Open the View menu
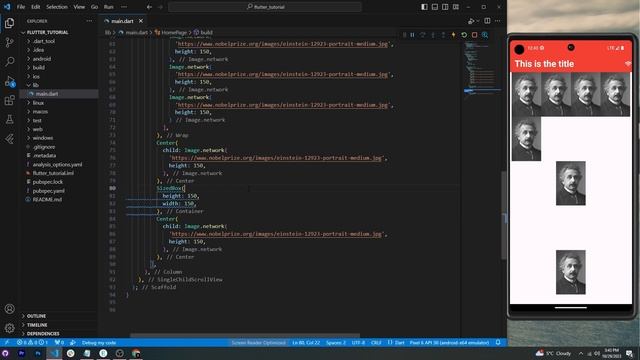640x360 pixels. (x=79, y=7)
